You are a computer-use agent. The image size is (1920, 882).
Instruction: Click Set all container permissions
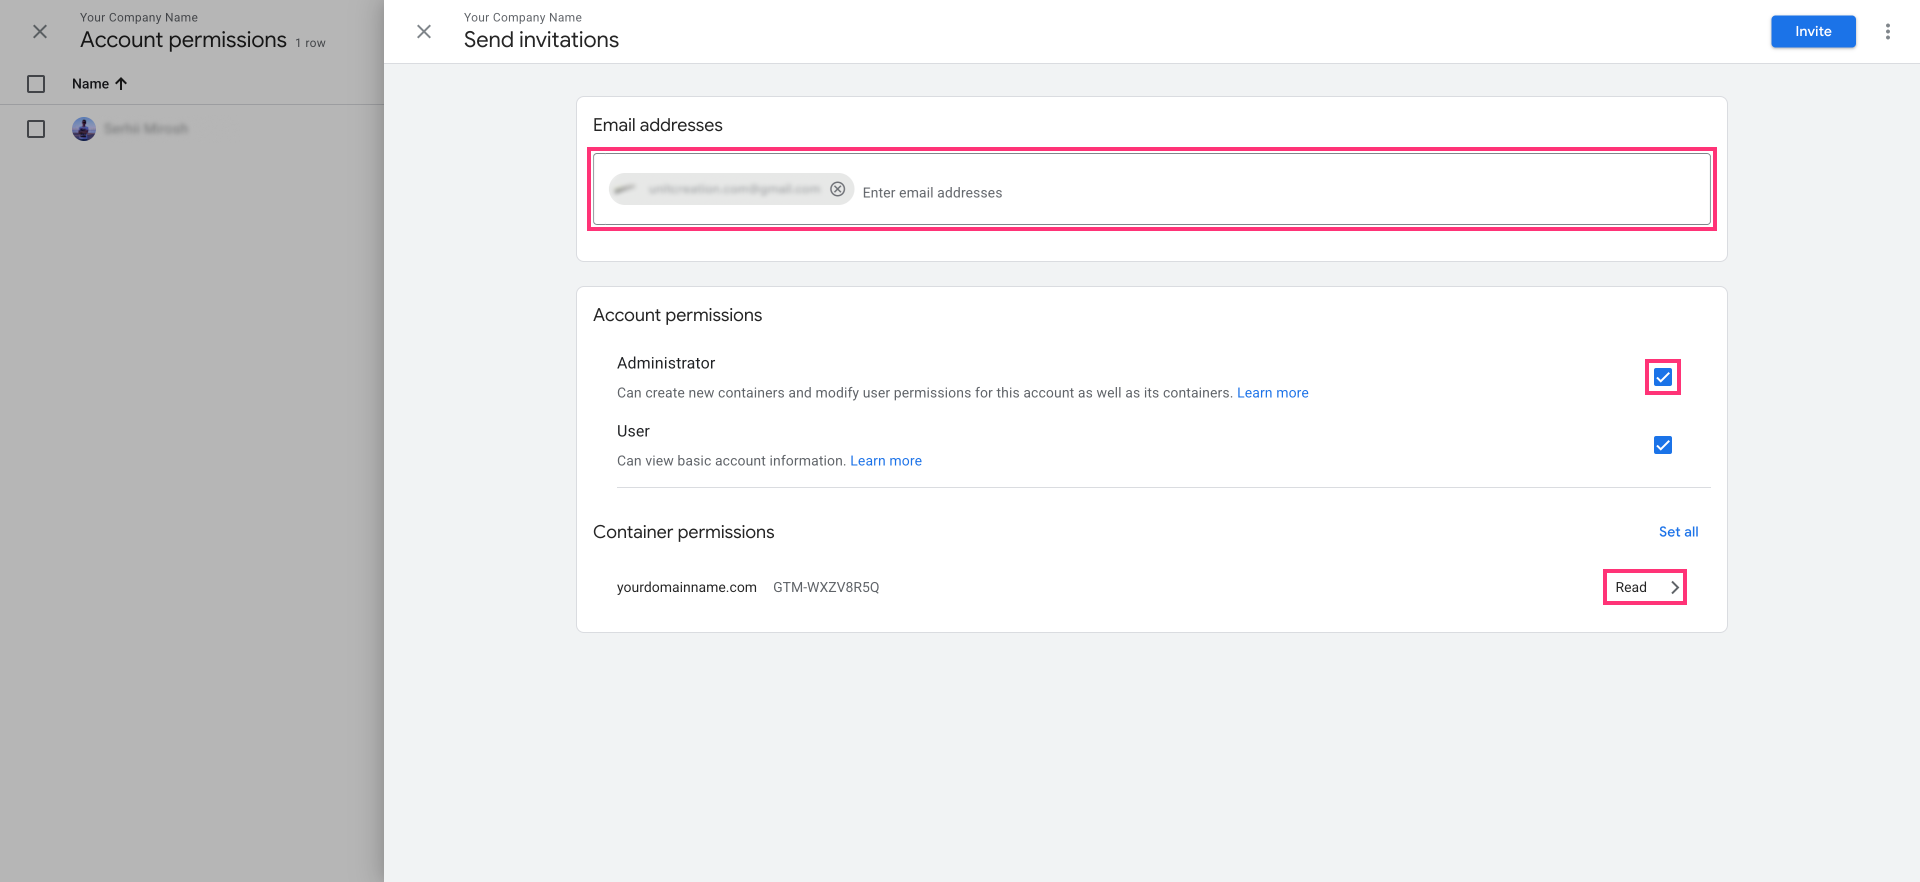pyautogui.click(x=1678, y=532)
